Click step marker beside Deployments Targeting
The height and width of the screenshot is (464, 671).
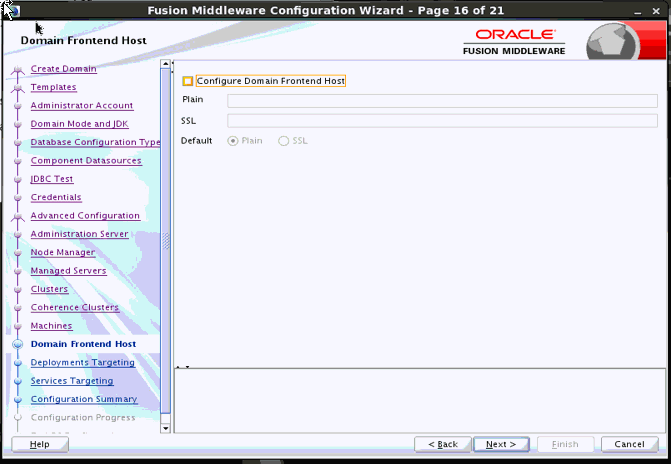[18, 363]
